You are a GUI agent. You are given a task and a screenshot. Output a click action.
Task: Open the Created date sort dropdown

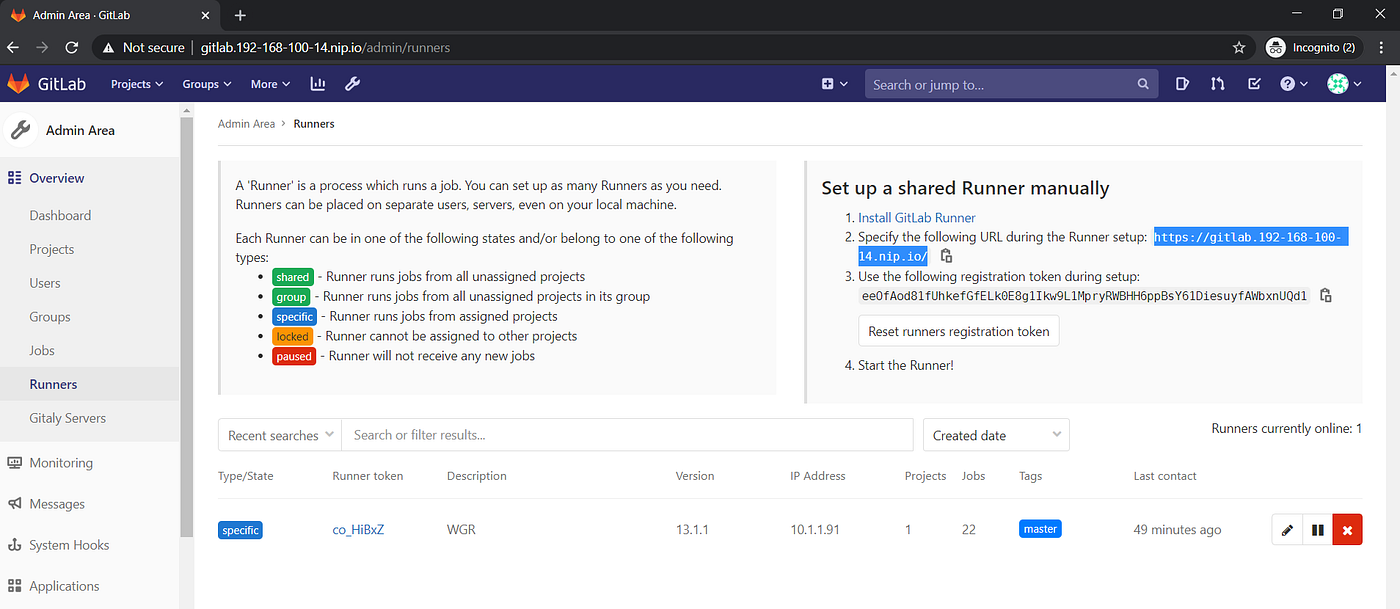(996, 435)
